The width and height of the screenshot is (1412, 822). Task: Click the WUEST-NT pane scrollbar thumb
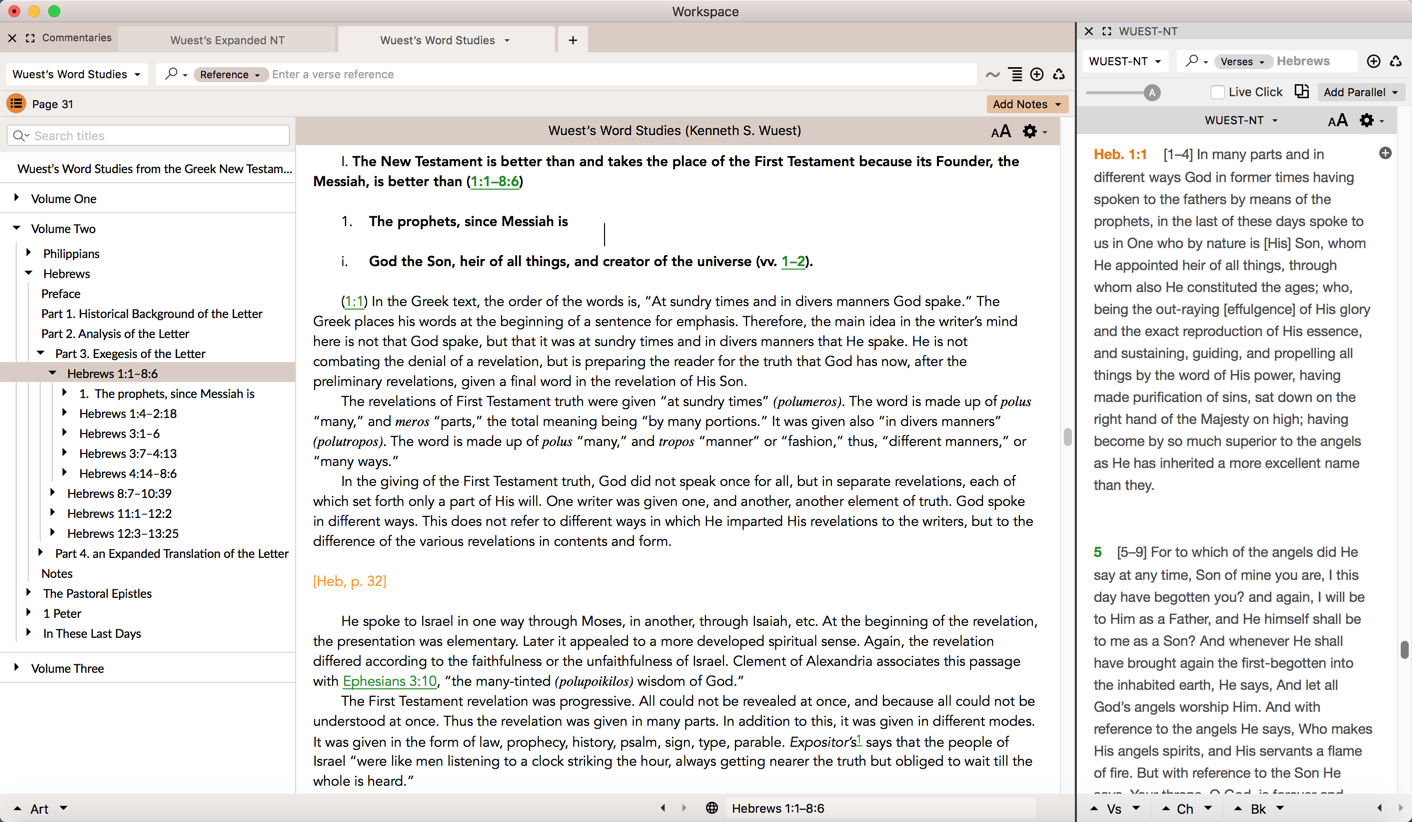1404,650
